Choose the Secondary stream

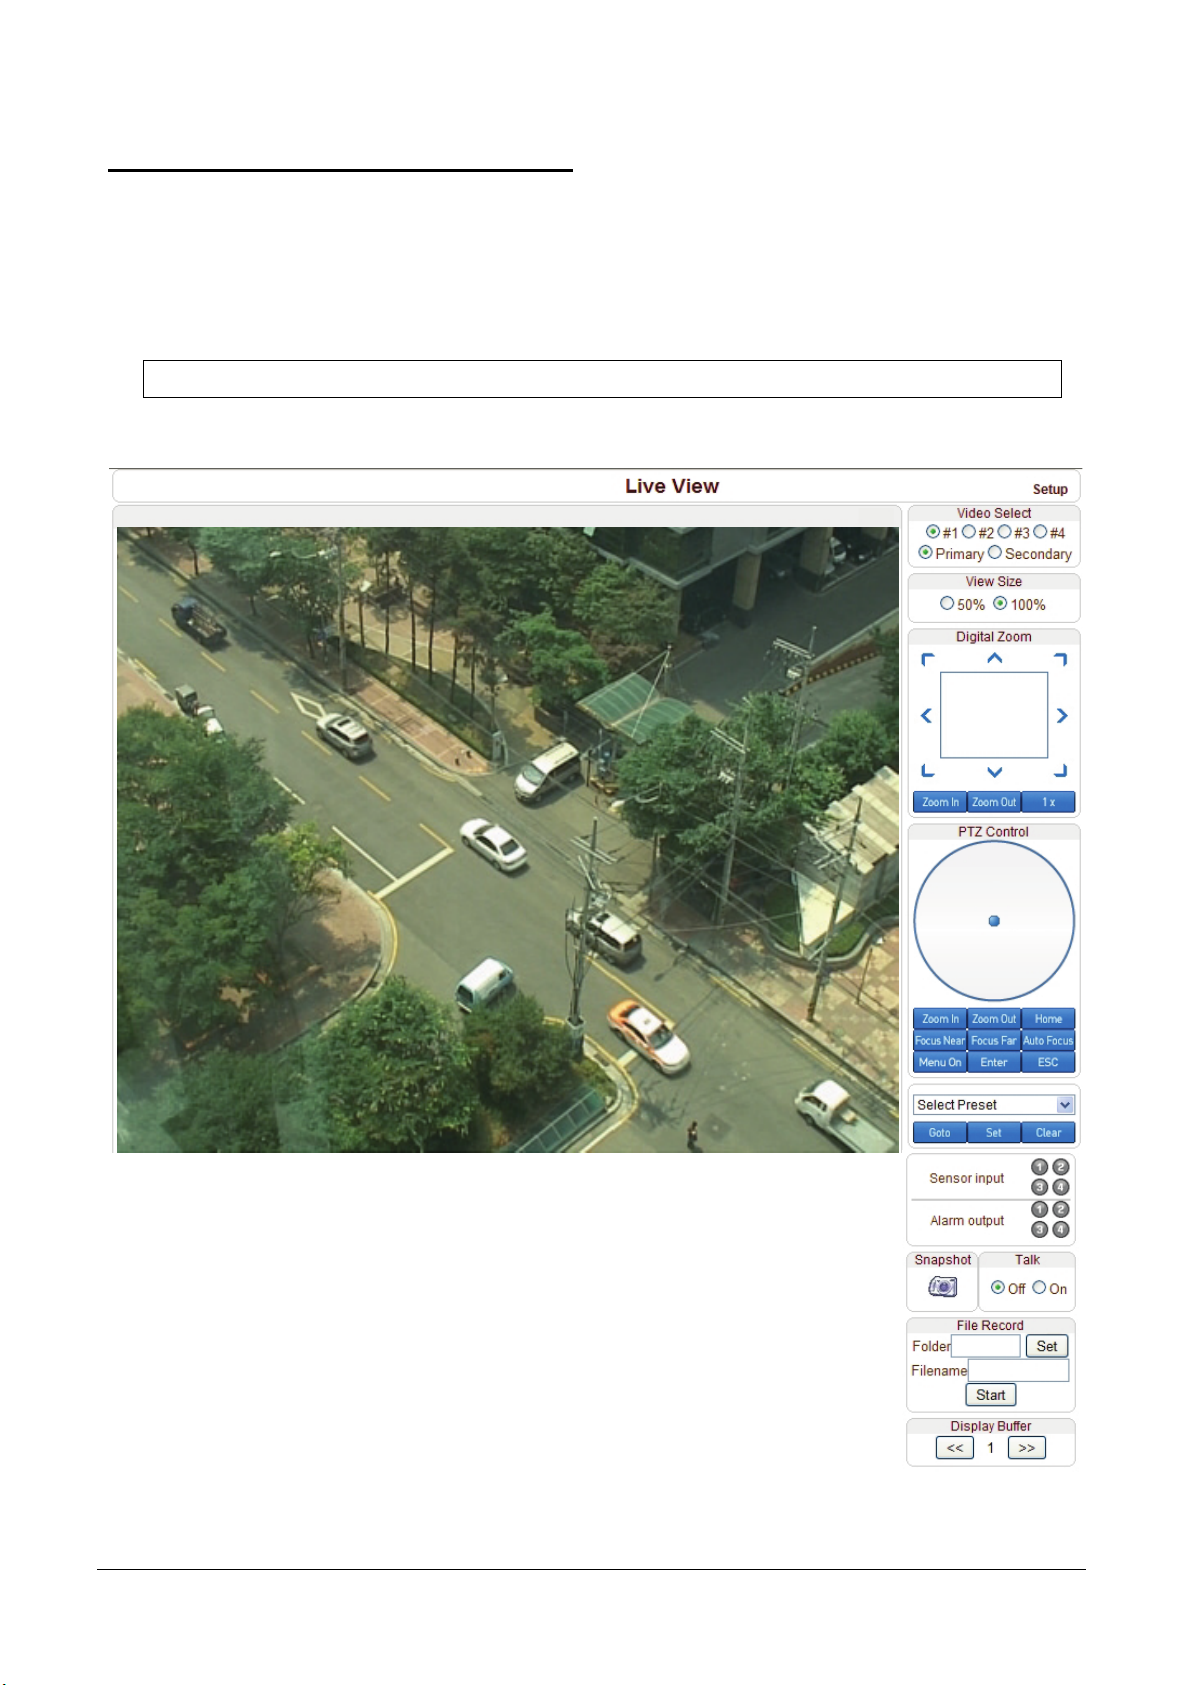click(994, 553)
